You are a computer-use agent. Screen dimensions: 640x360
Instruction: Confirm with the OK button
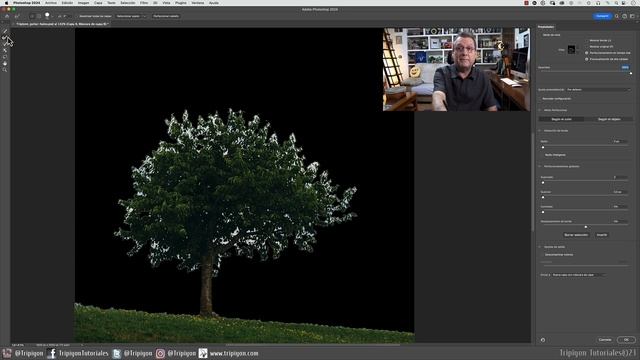pos(626,340)
